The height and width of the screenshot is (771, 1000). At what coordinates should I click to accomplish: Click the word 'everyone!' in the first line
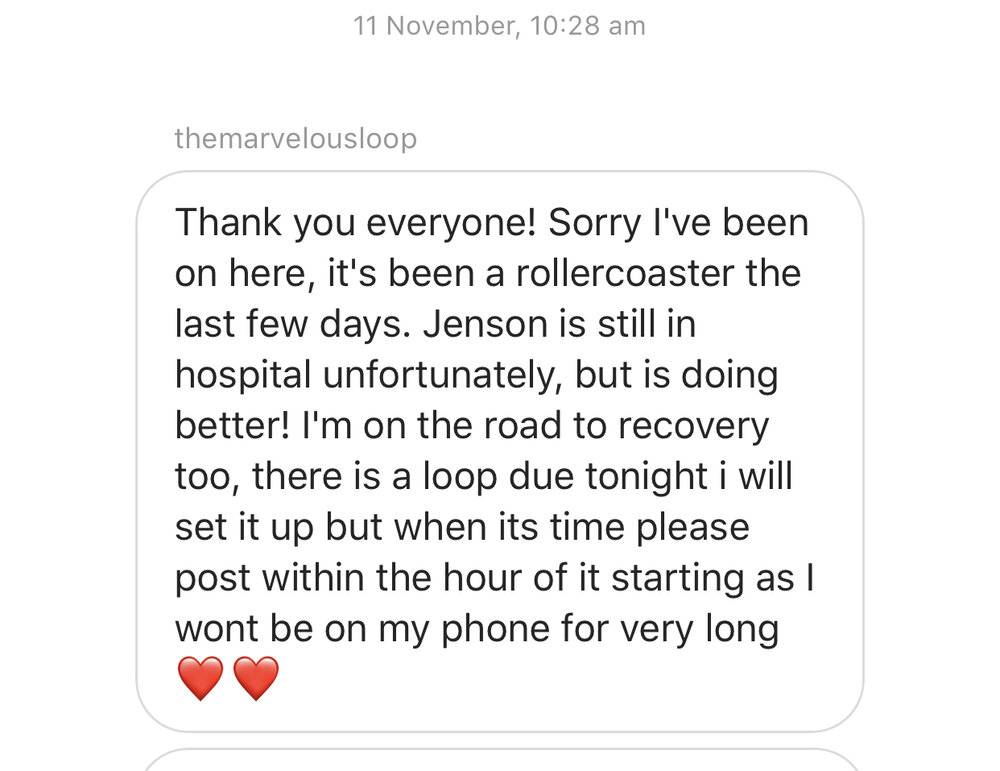tap(452, 224)
